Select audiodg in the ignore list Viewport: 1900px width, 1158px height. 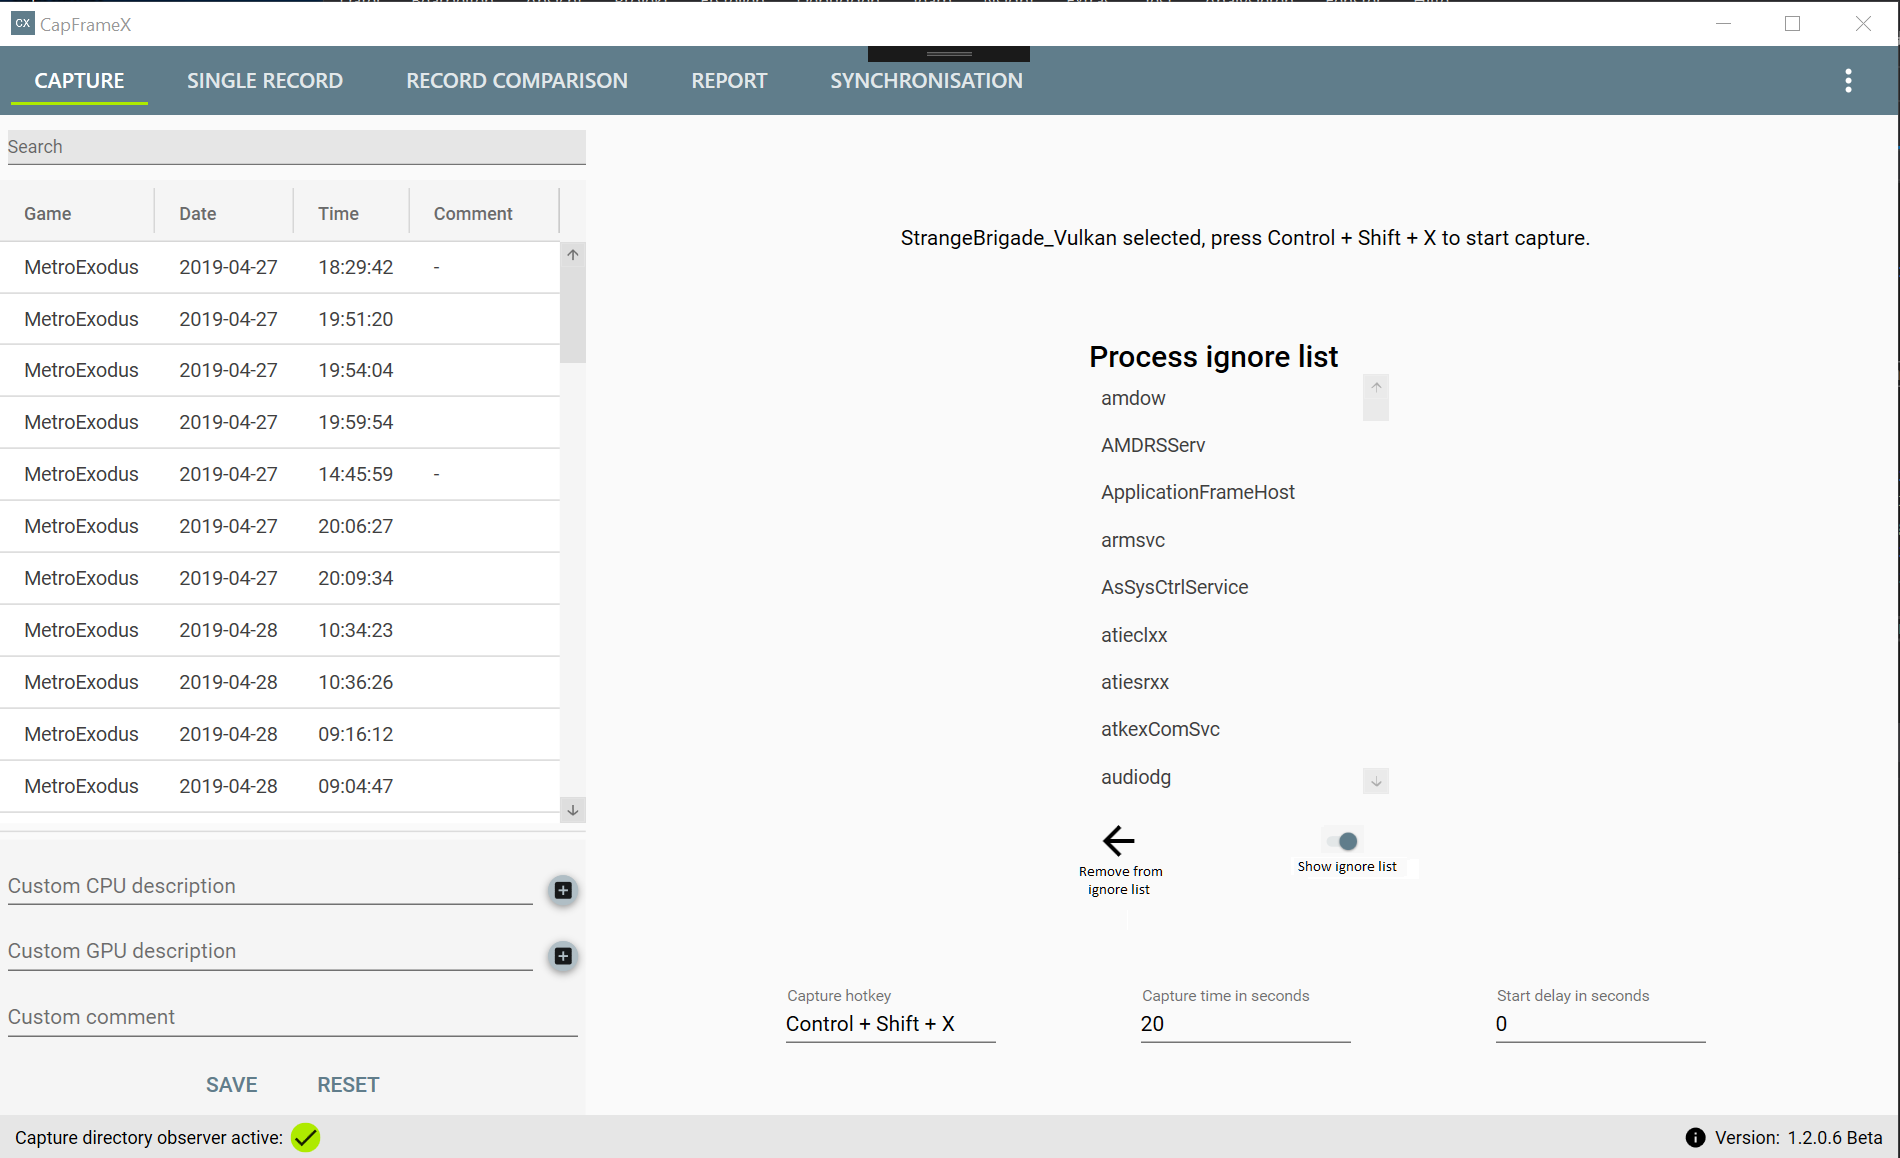pos(1136,777)
